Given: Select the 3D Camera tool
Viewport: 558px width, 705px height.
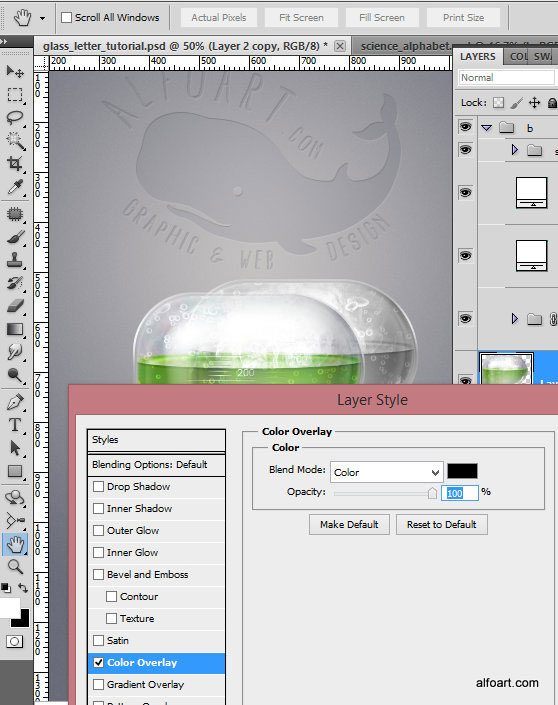Looking at the screenshot, I should coord(15,521).
